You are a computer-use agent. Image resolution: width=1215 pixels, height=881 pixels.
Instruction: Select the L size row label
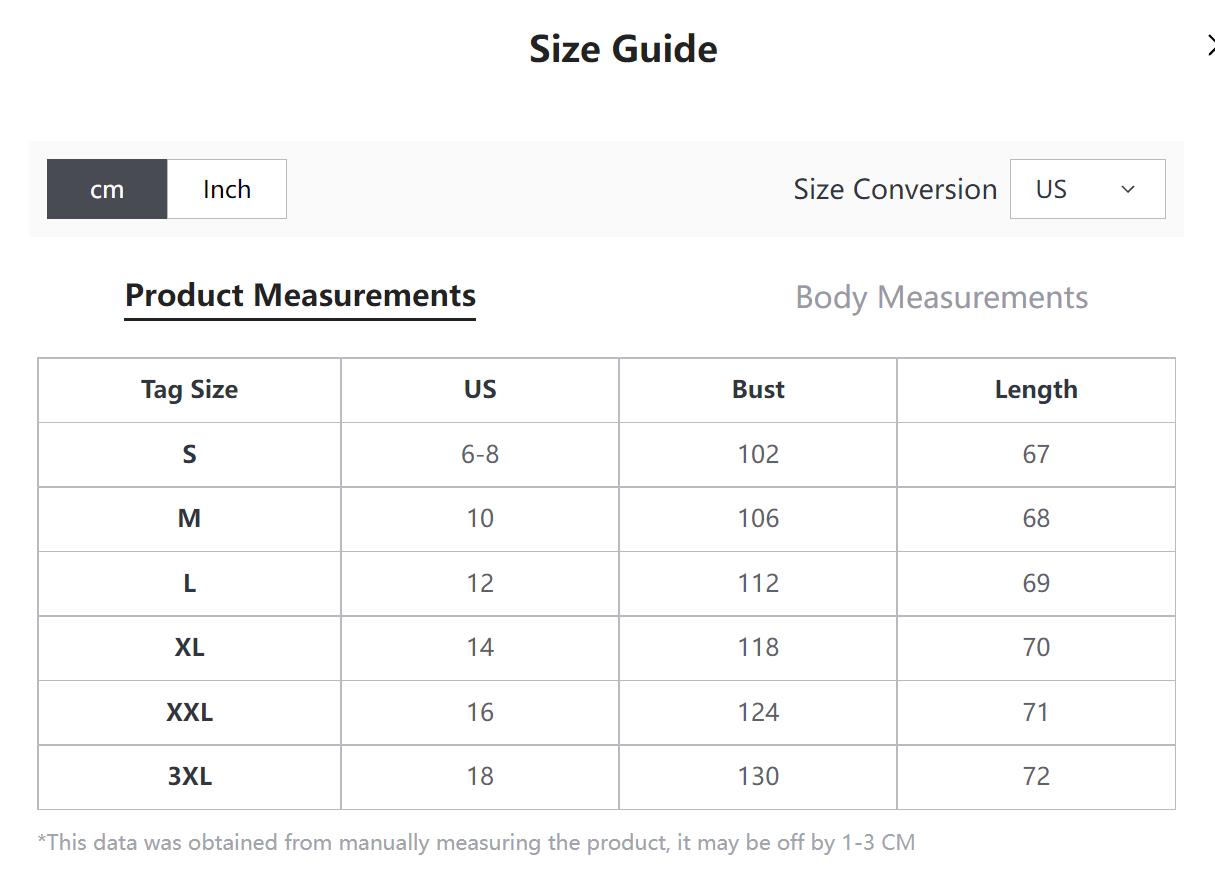pos(189,584)
